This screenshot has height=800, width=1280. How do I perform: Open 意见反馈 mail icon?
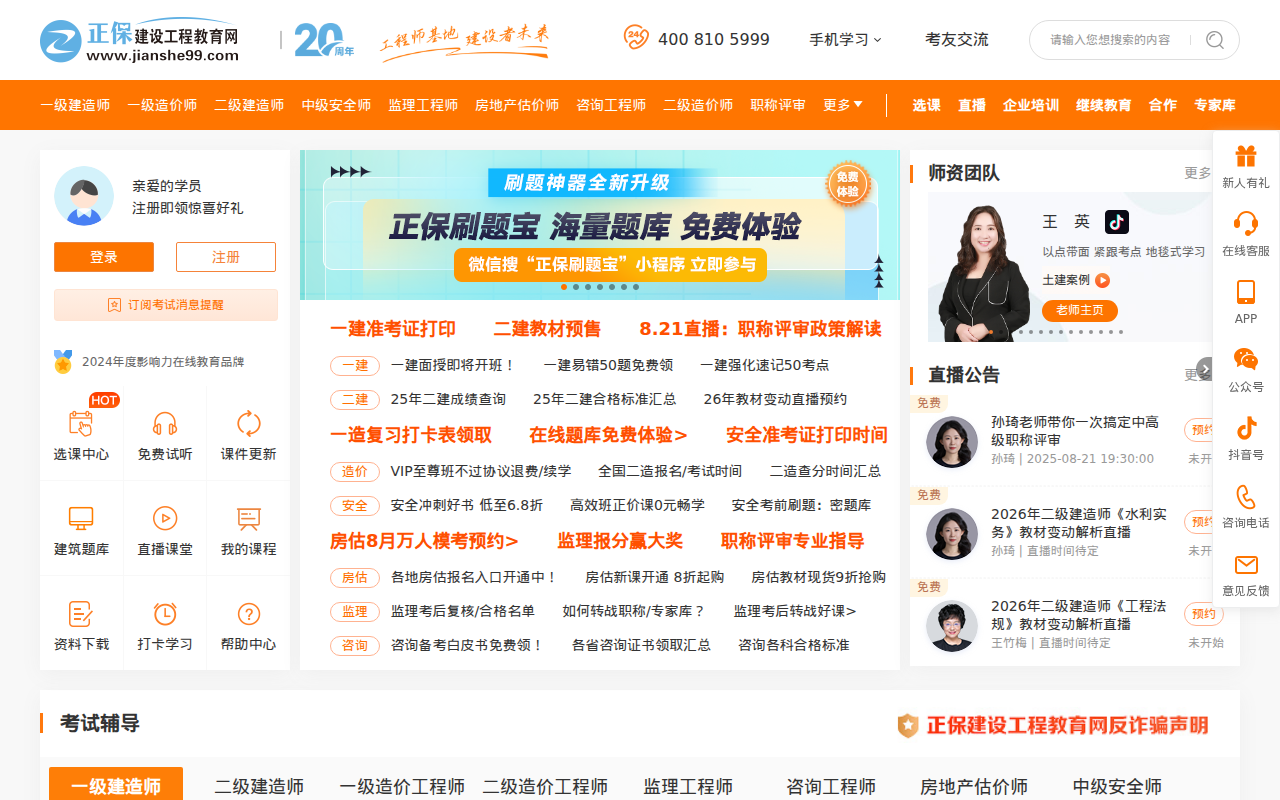(1245, 564)
